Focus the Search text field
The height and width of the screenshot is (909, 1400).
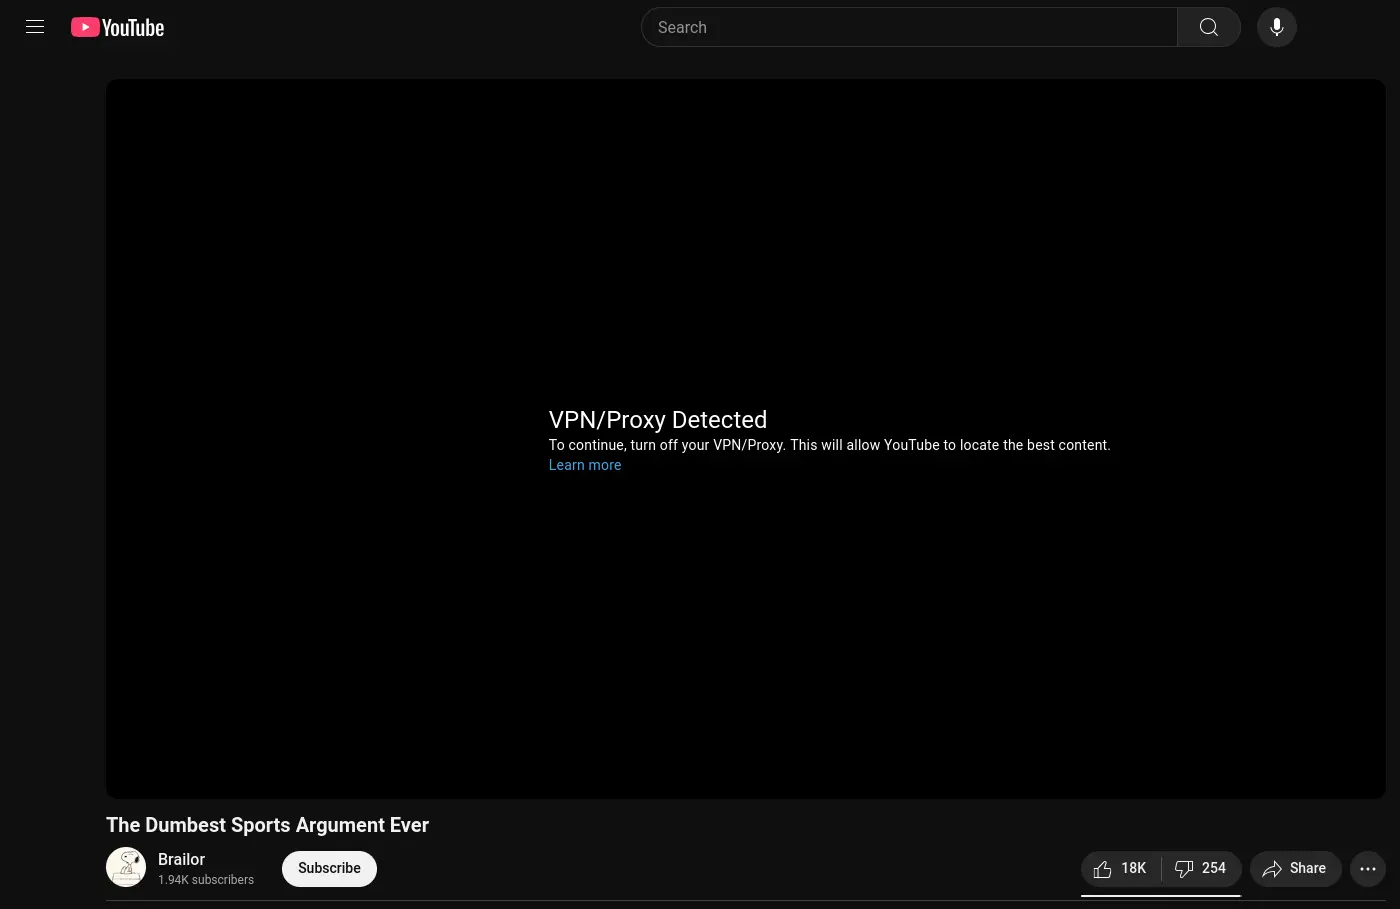tap(910, 27)
